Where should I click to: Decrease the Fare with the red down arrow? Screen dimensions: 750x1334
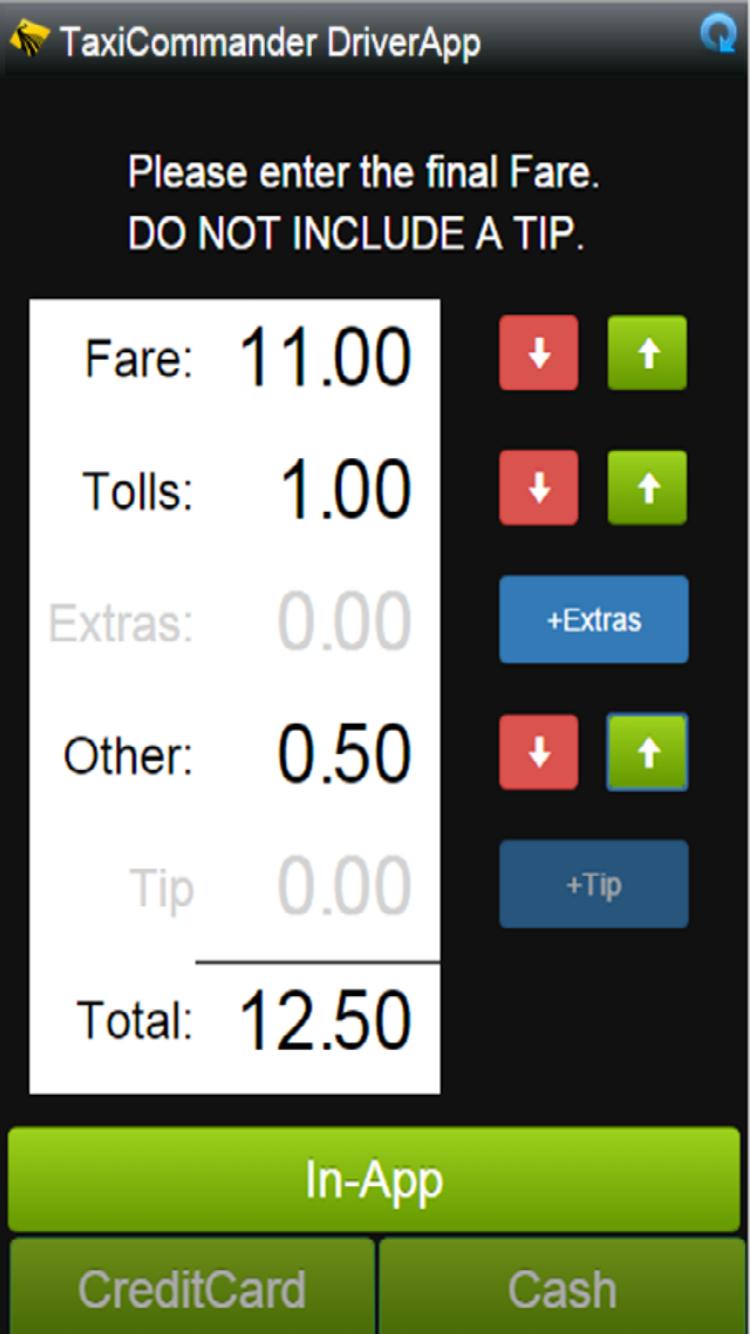538,354
